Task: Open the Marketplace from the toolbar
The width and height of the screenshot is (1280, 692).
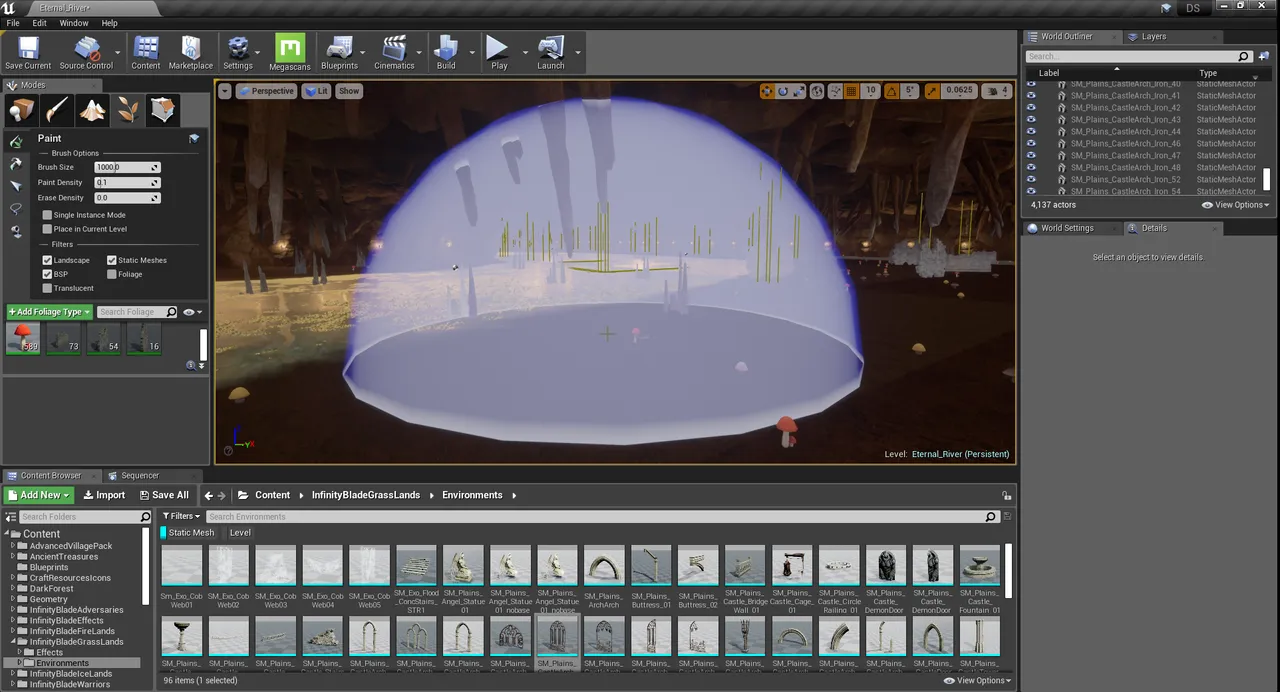Action: click(190, 53)
